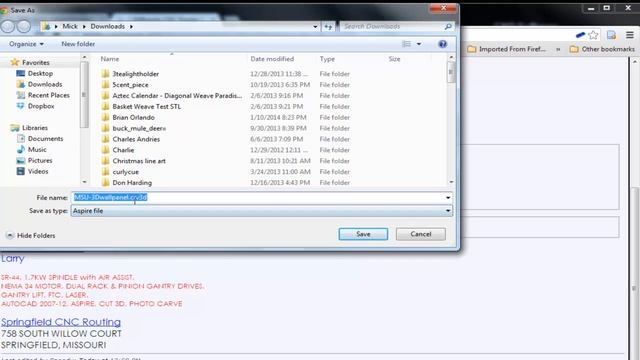The image size is (640, 360).
Task: Open Dropbox in the navigation pane
Action: pyautogui.click(x=41, y=106)
